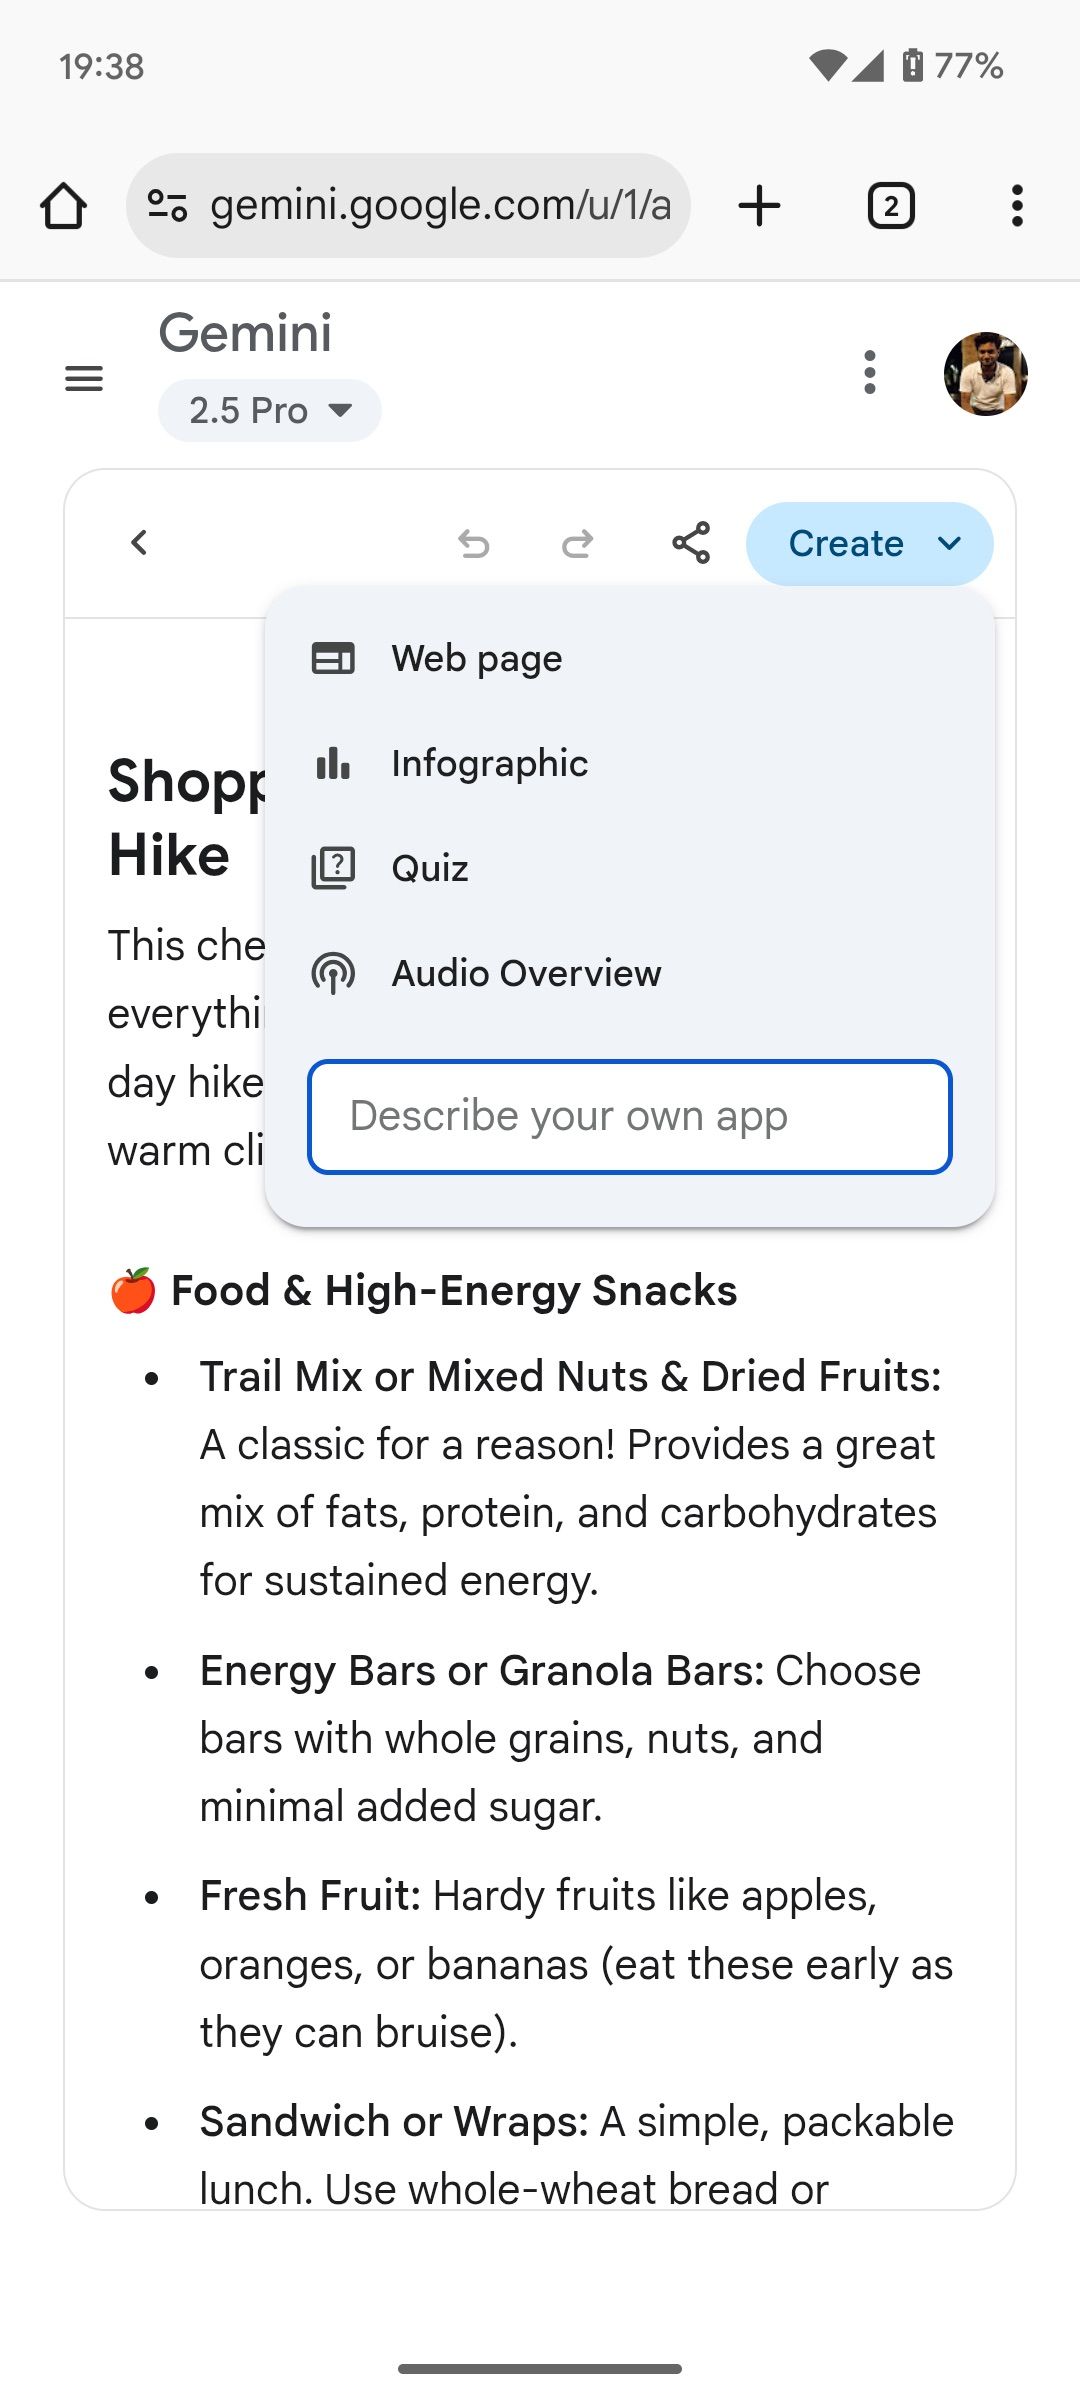Choose Infographic option
The height and width of the screenshot is (2400, 1080).
pos(630,764)
